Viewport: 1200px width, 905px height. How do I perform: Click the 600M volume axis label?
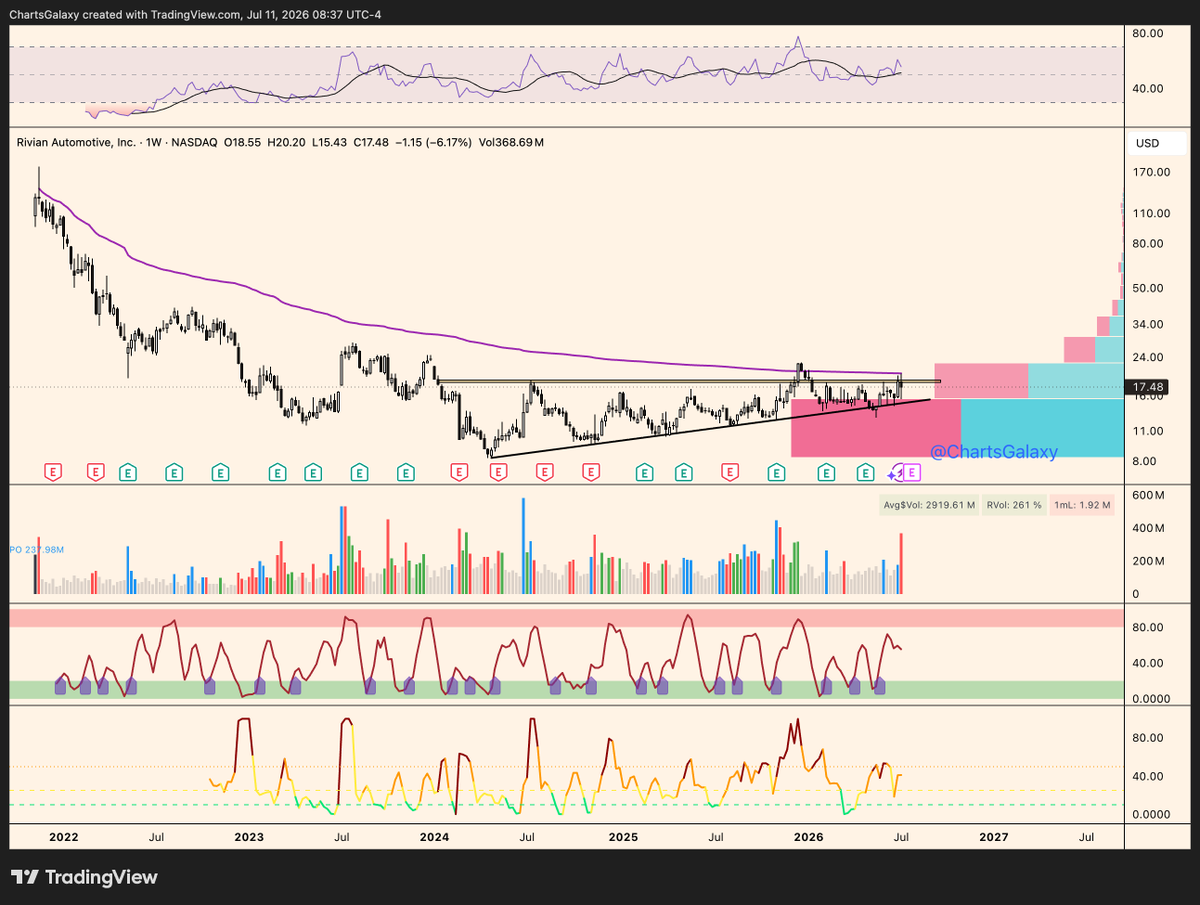(x=1148, y=495)
